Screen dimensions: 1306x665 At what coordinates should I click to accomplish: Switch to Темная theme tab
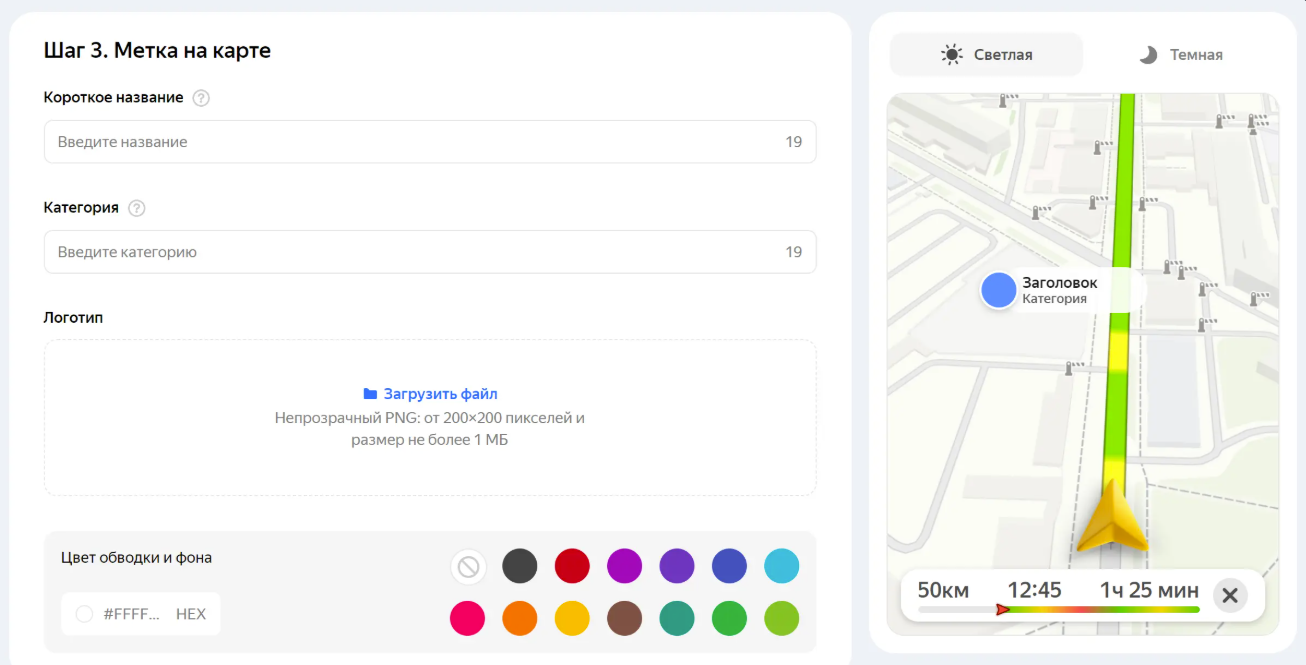pyautogui.click(x=1181, y=55)
